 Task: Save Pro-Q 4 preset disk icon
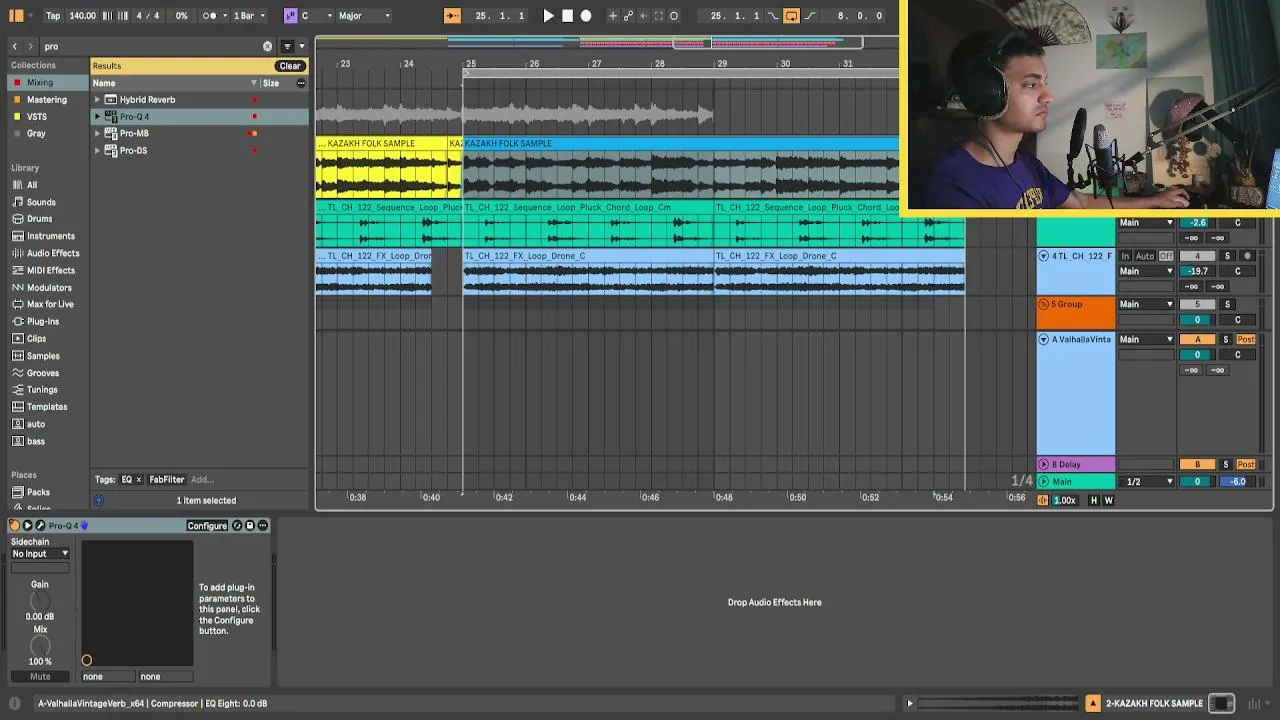250,526
